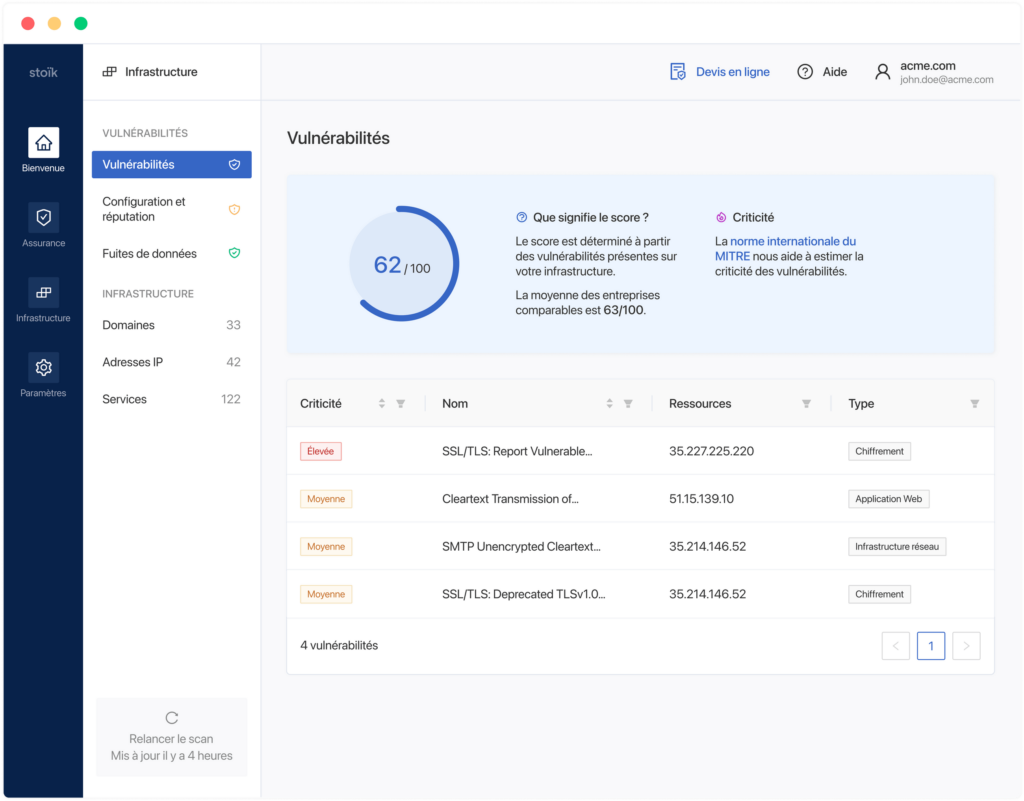Viewport: 1024px width, 801px height.
Task: Open the Ressources column filter
Action: click(807, 404)
